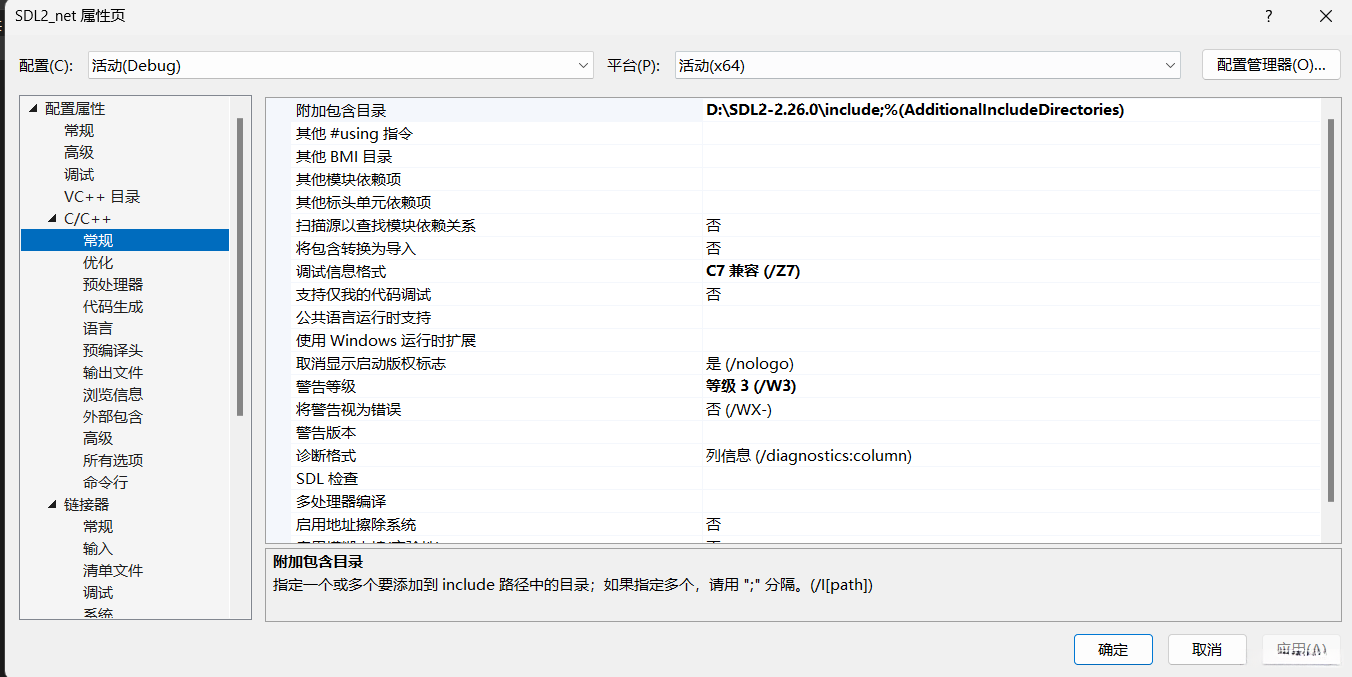Select 浏览信息 under C/C++
1352x677 pixels.
pos(113,395)
